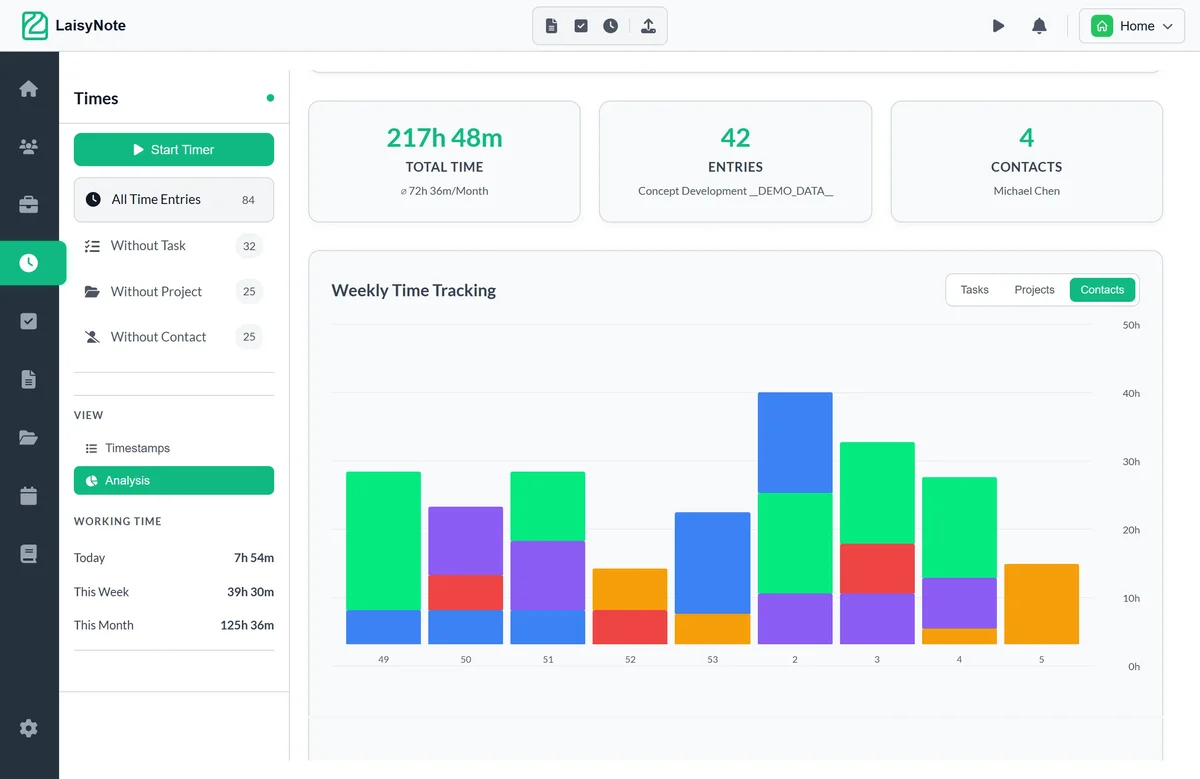1200x779 pixels.
Task: Expand the Without Project filter
Action: click(158, 291)
